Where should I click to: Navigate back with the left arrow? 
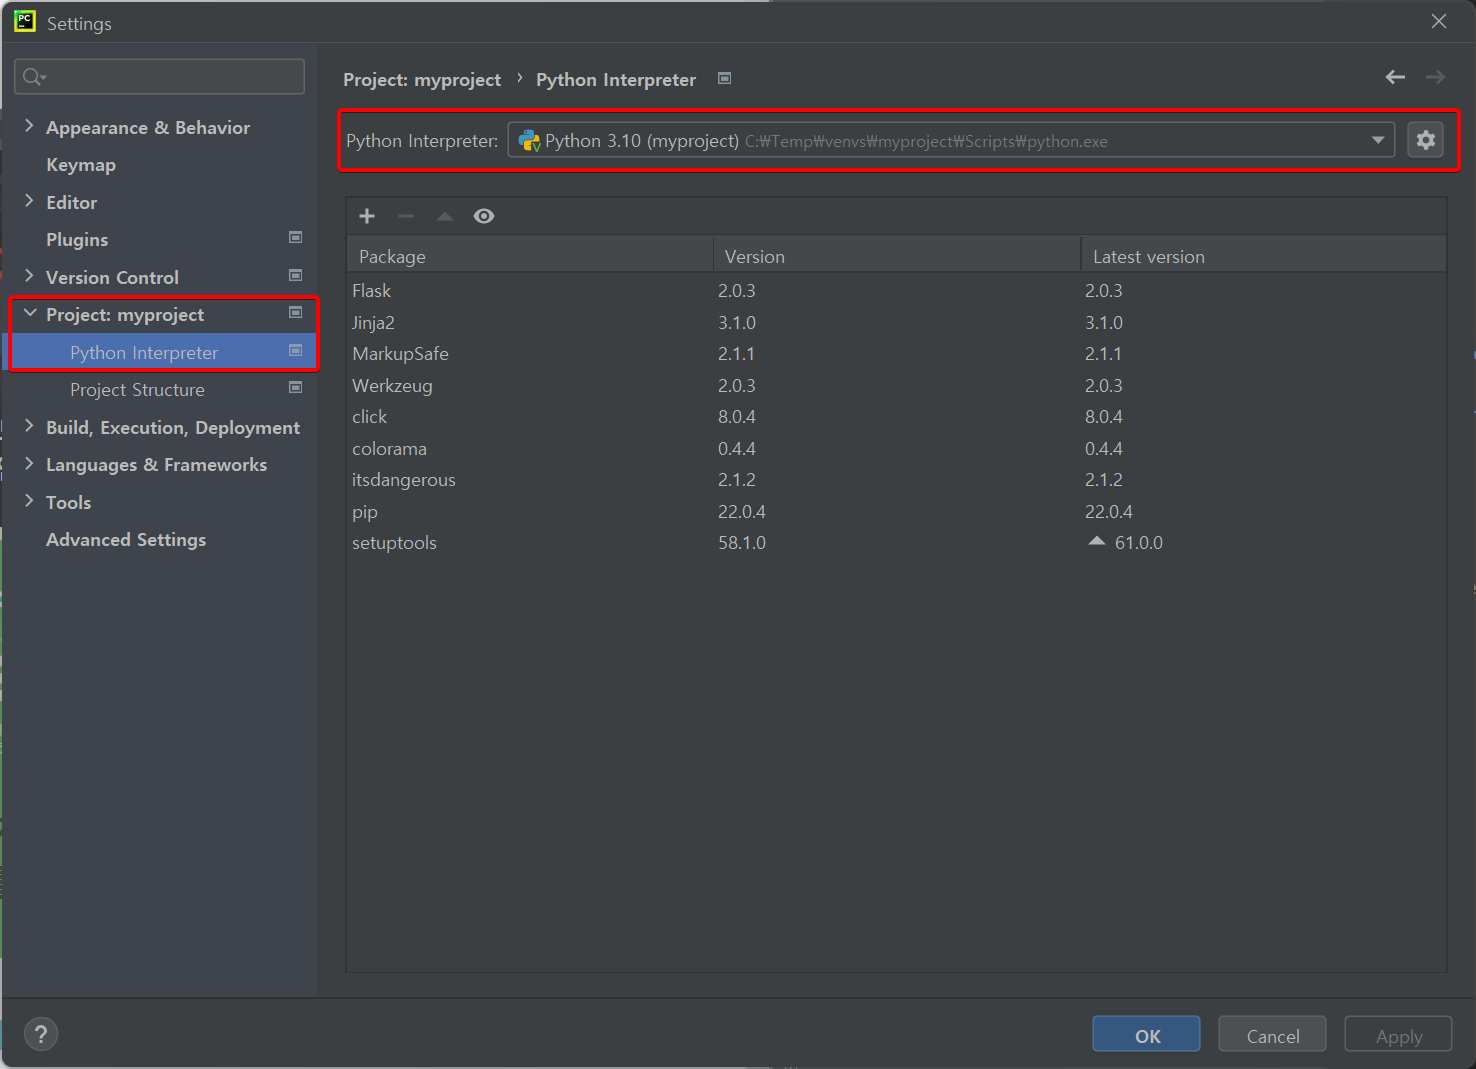(1395, 77)
